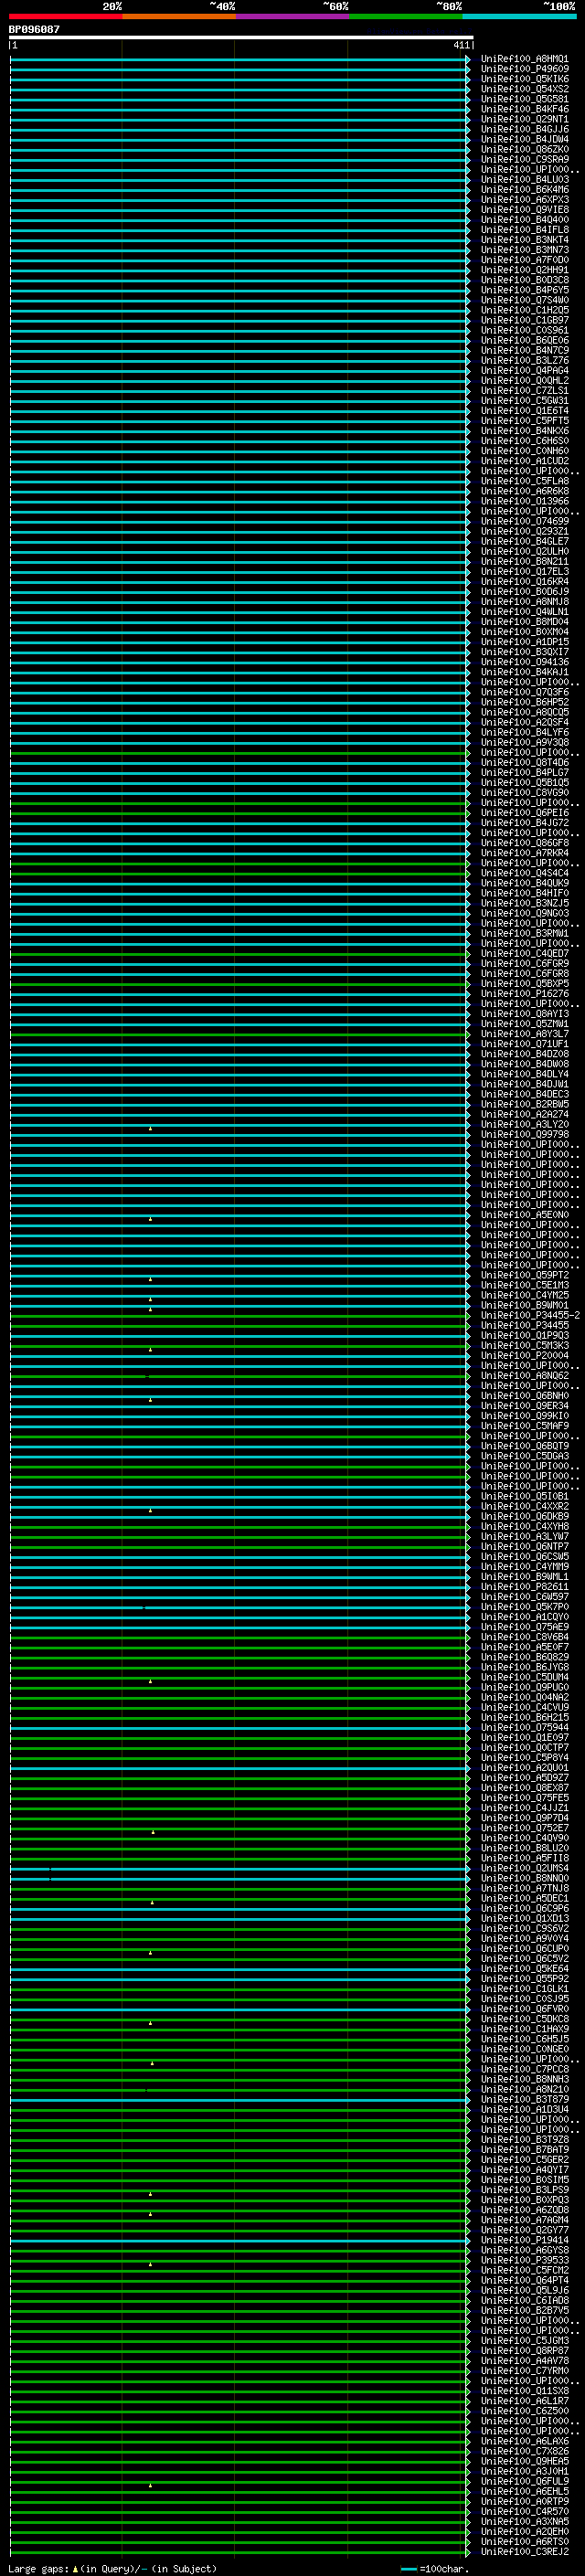Click arrowhead ending the UniRef100_P20004 bar
The height and width of the screenshot is (2576, 585).
click(468, 1356)
